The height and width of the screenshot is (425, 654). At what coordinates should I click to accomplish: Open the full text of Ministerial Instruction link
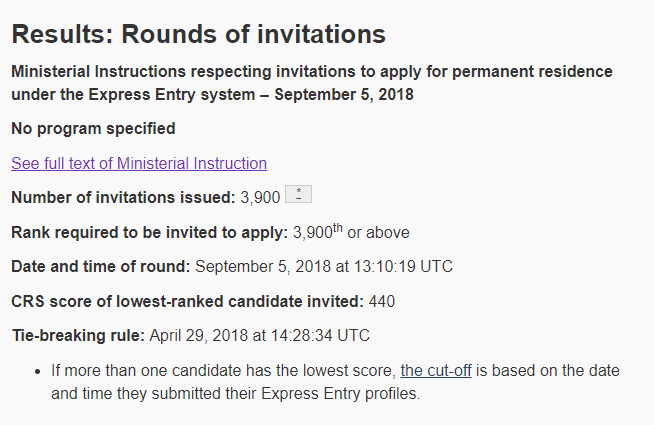click(139, 163)
